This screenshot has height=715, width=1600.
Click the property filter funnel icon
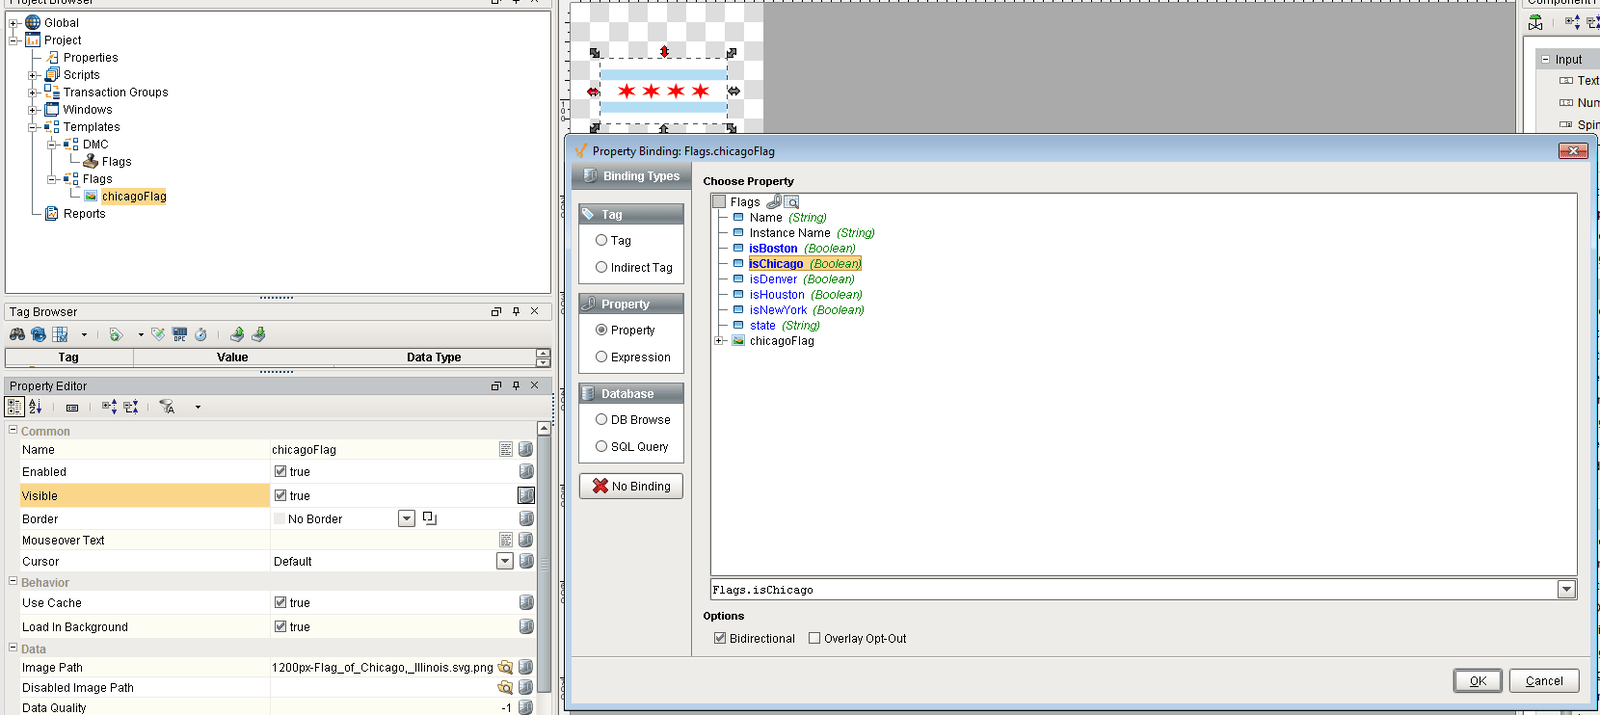point(168,407)
